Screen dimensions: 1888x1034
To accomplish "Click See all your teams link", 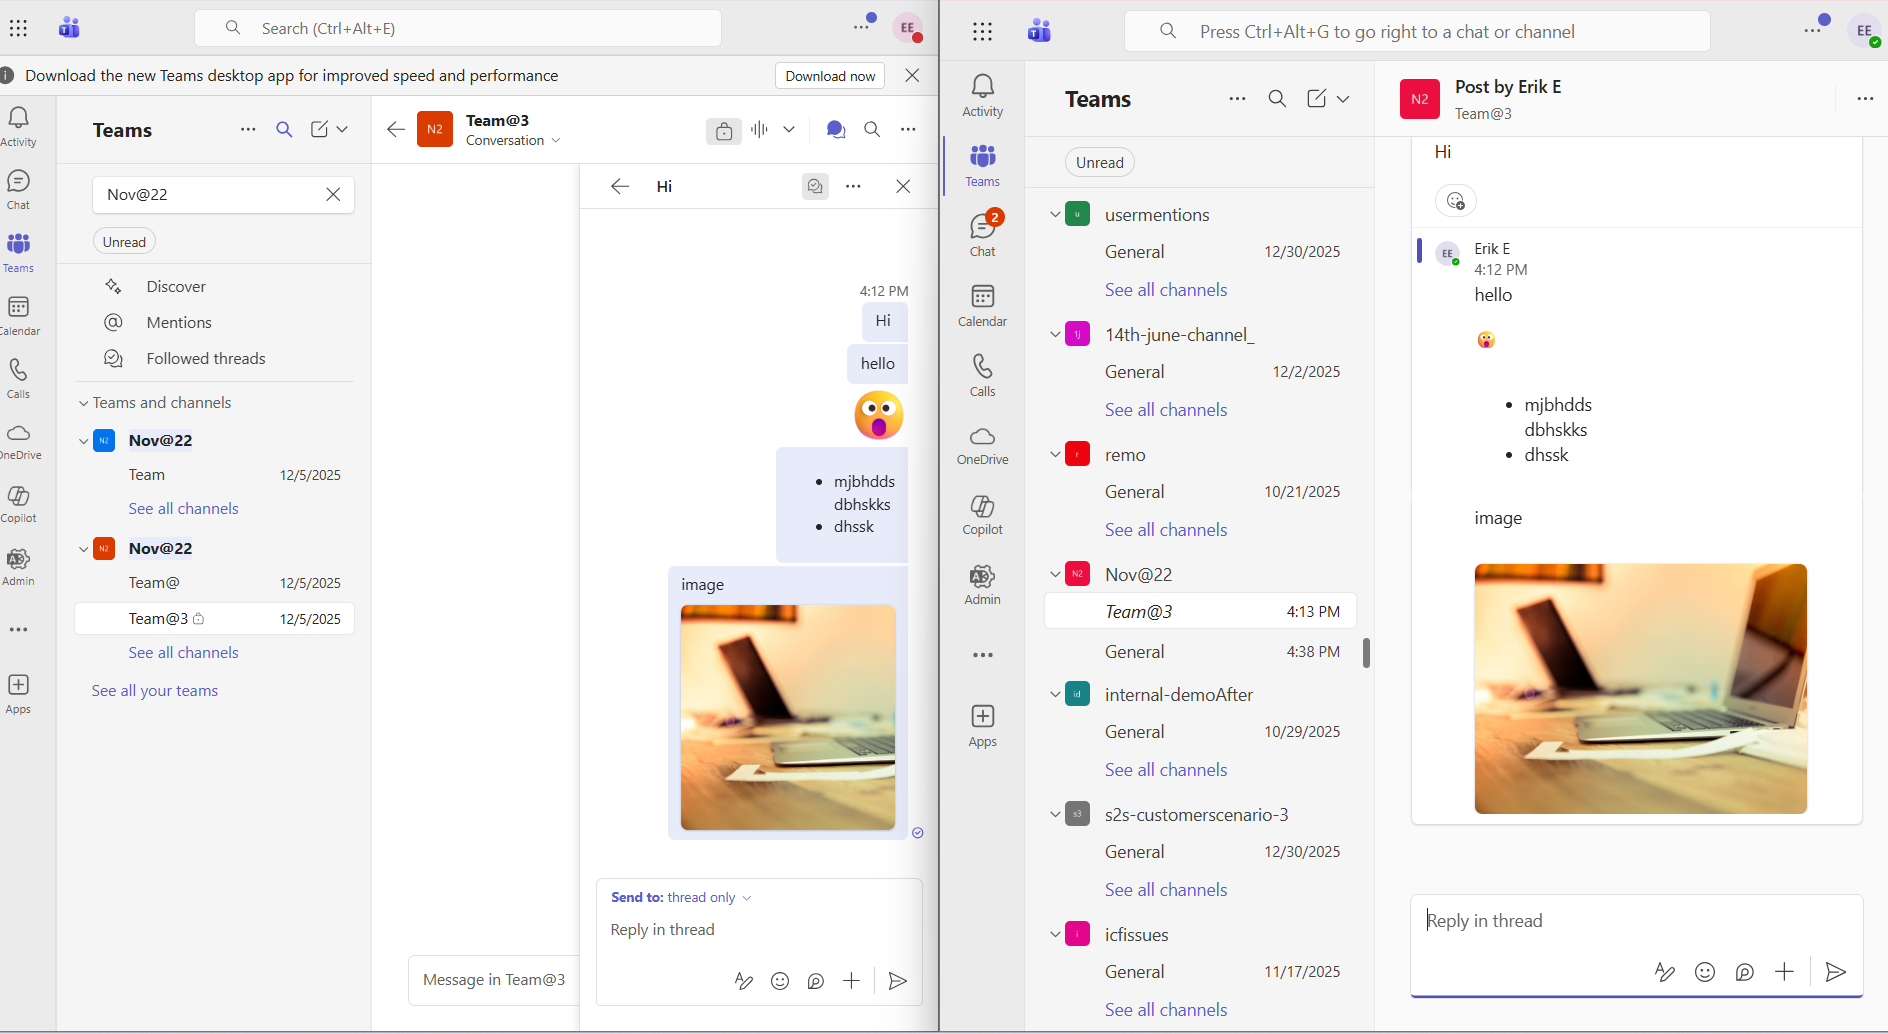I will pyautogui.click(x=154, y=690).
